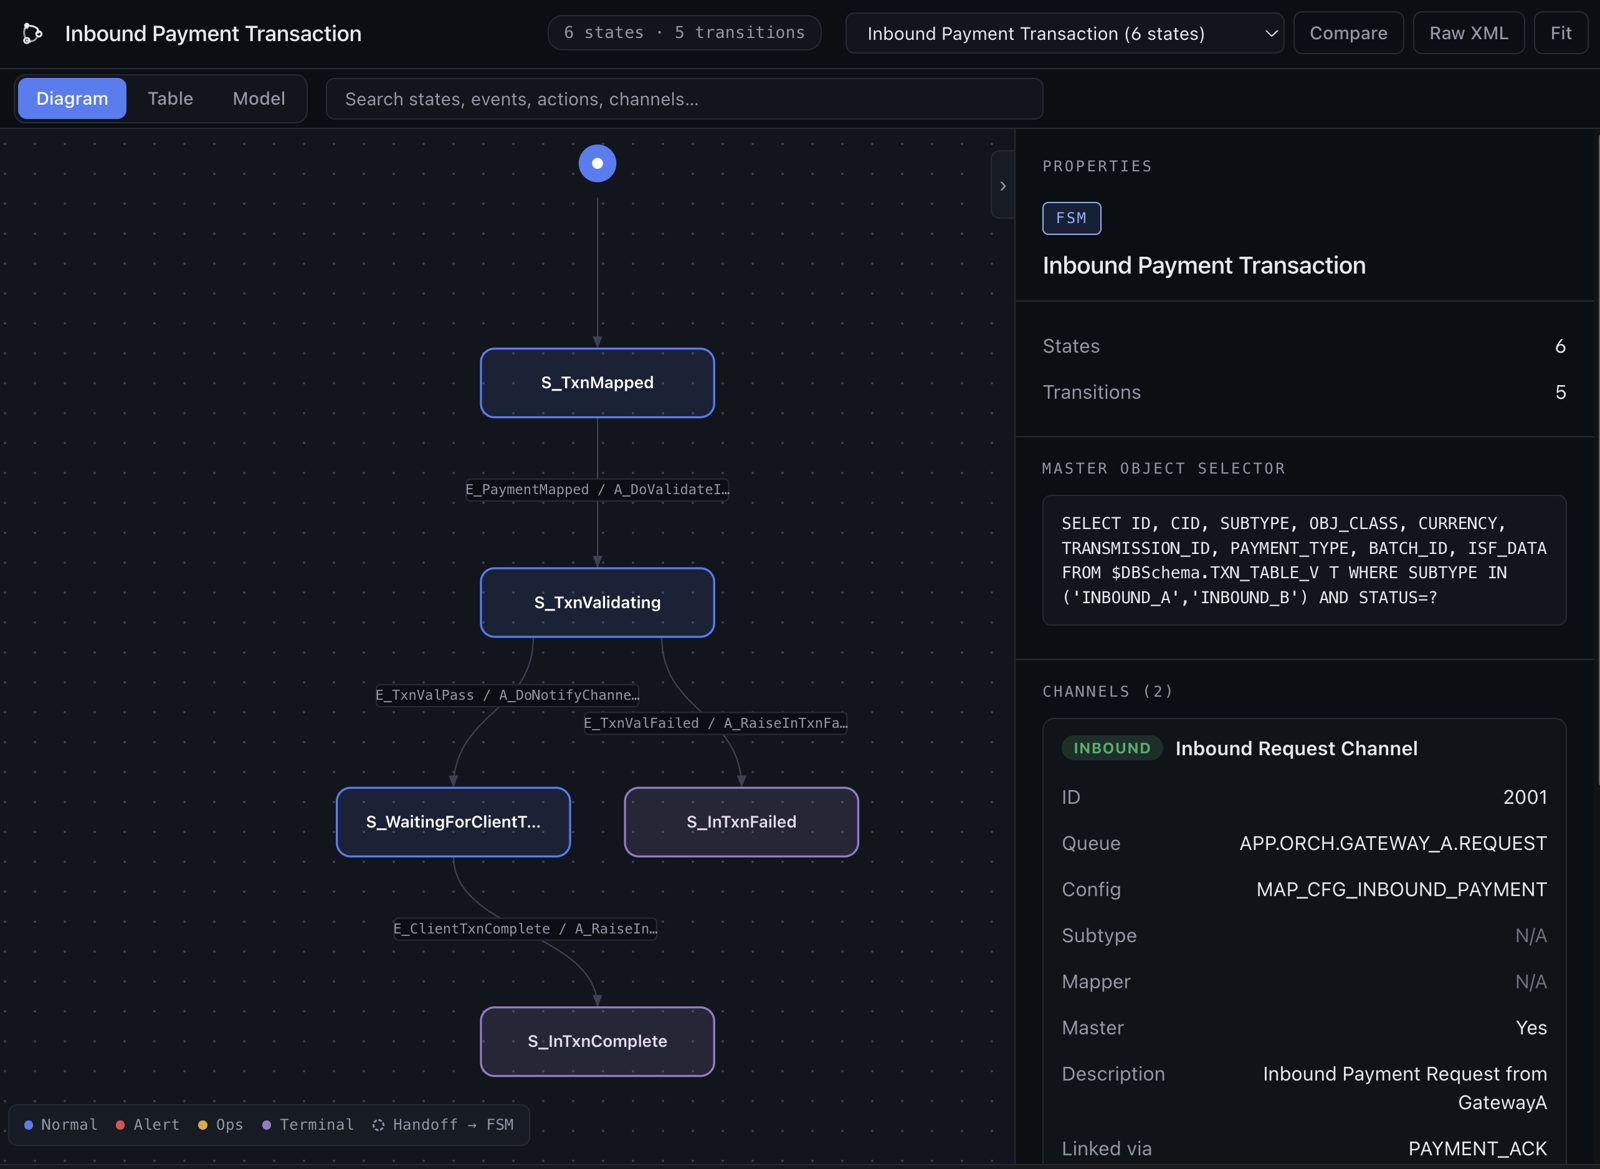Select the S_WaitingForClientT... state node

(x=453, y=822)
